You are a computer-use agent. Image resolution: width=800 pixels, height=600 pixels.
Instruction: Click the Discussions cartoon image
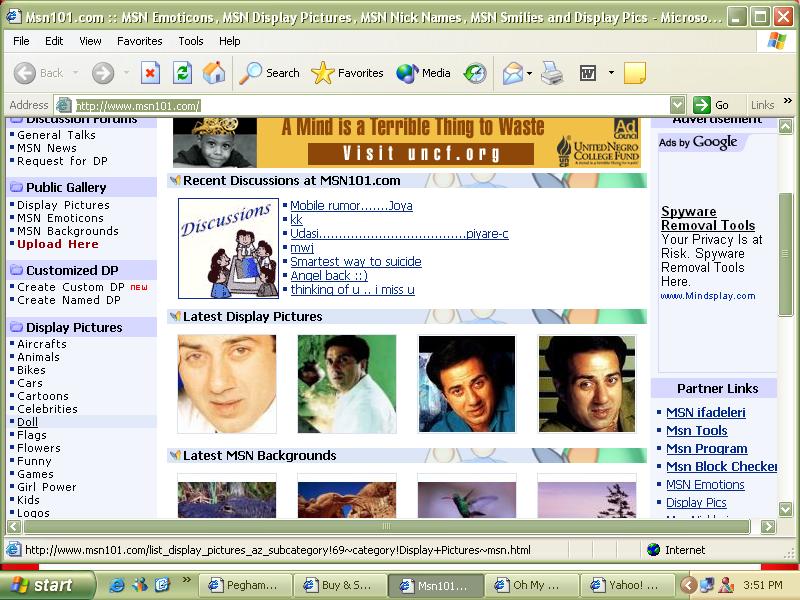228,248
